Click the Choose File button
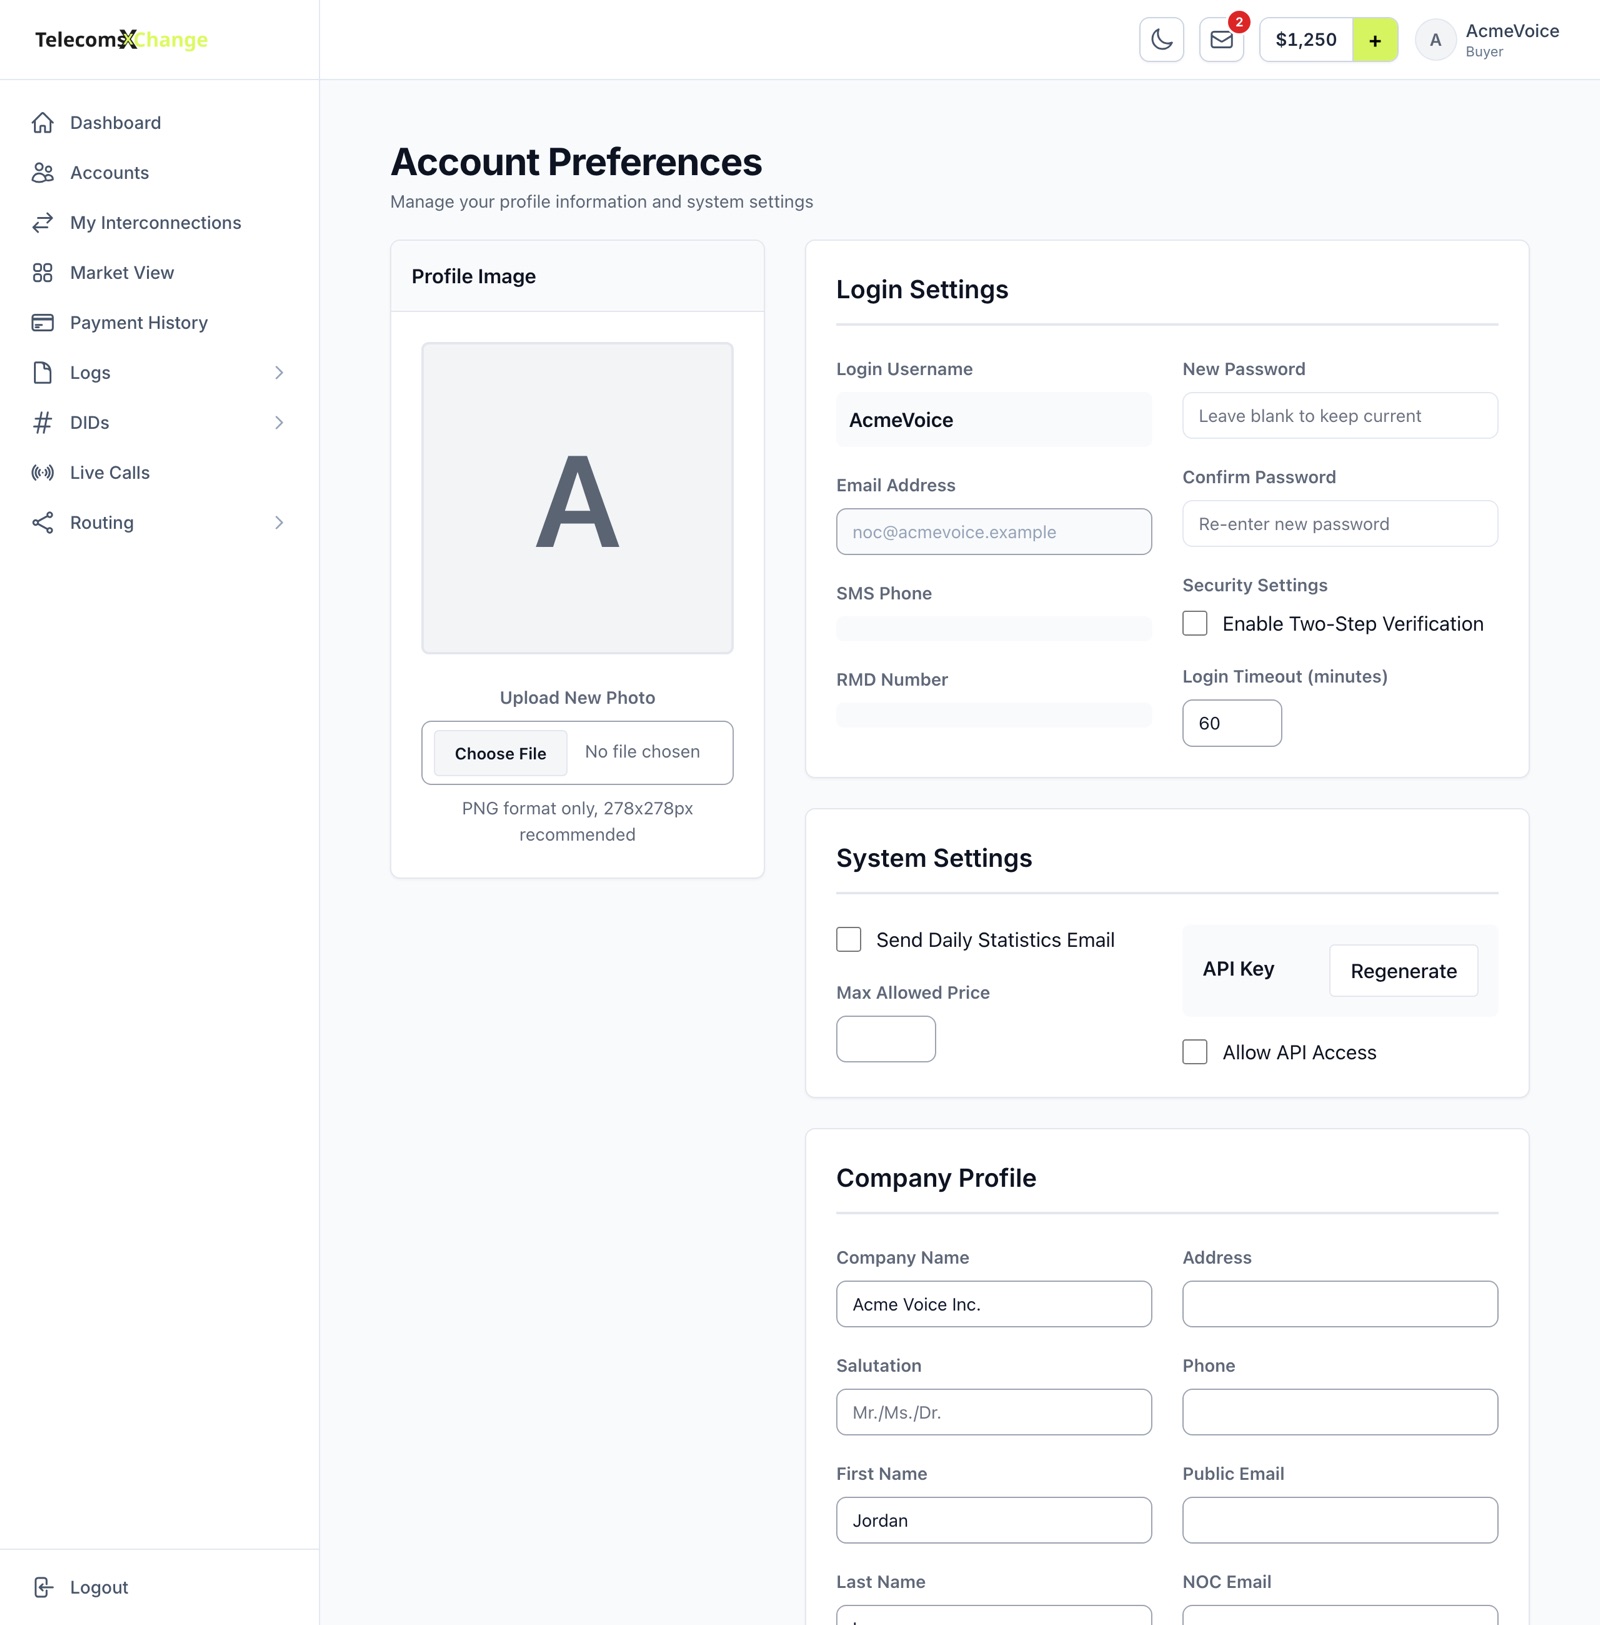 click(x=500, y=753)
